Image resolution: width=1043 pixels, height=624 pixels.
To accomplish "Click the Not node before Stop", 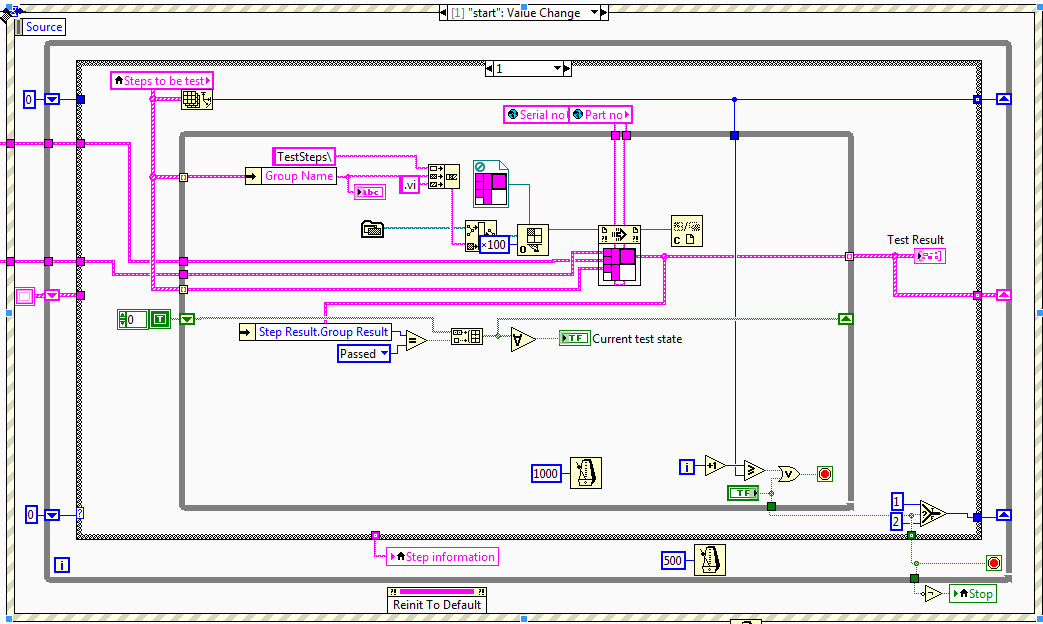I will click(x=933, y=593).
